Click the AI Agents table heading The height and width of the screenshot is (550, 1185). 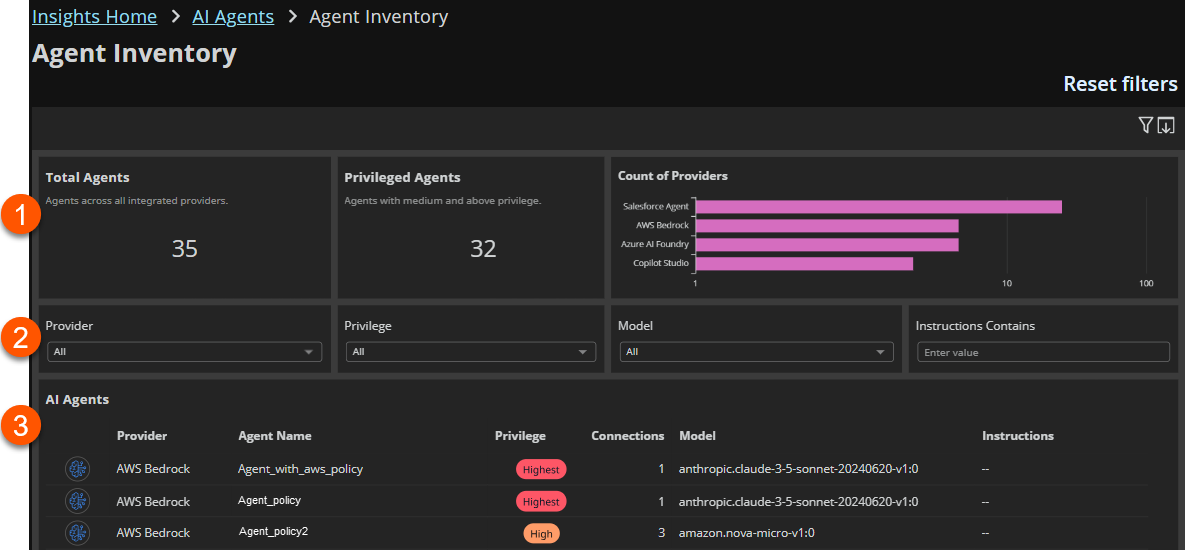[x=77, y=400]
